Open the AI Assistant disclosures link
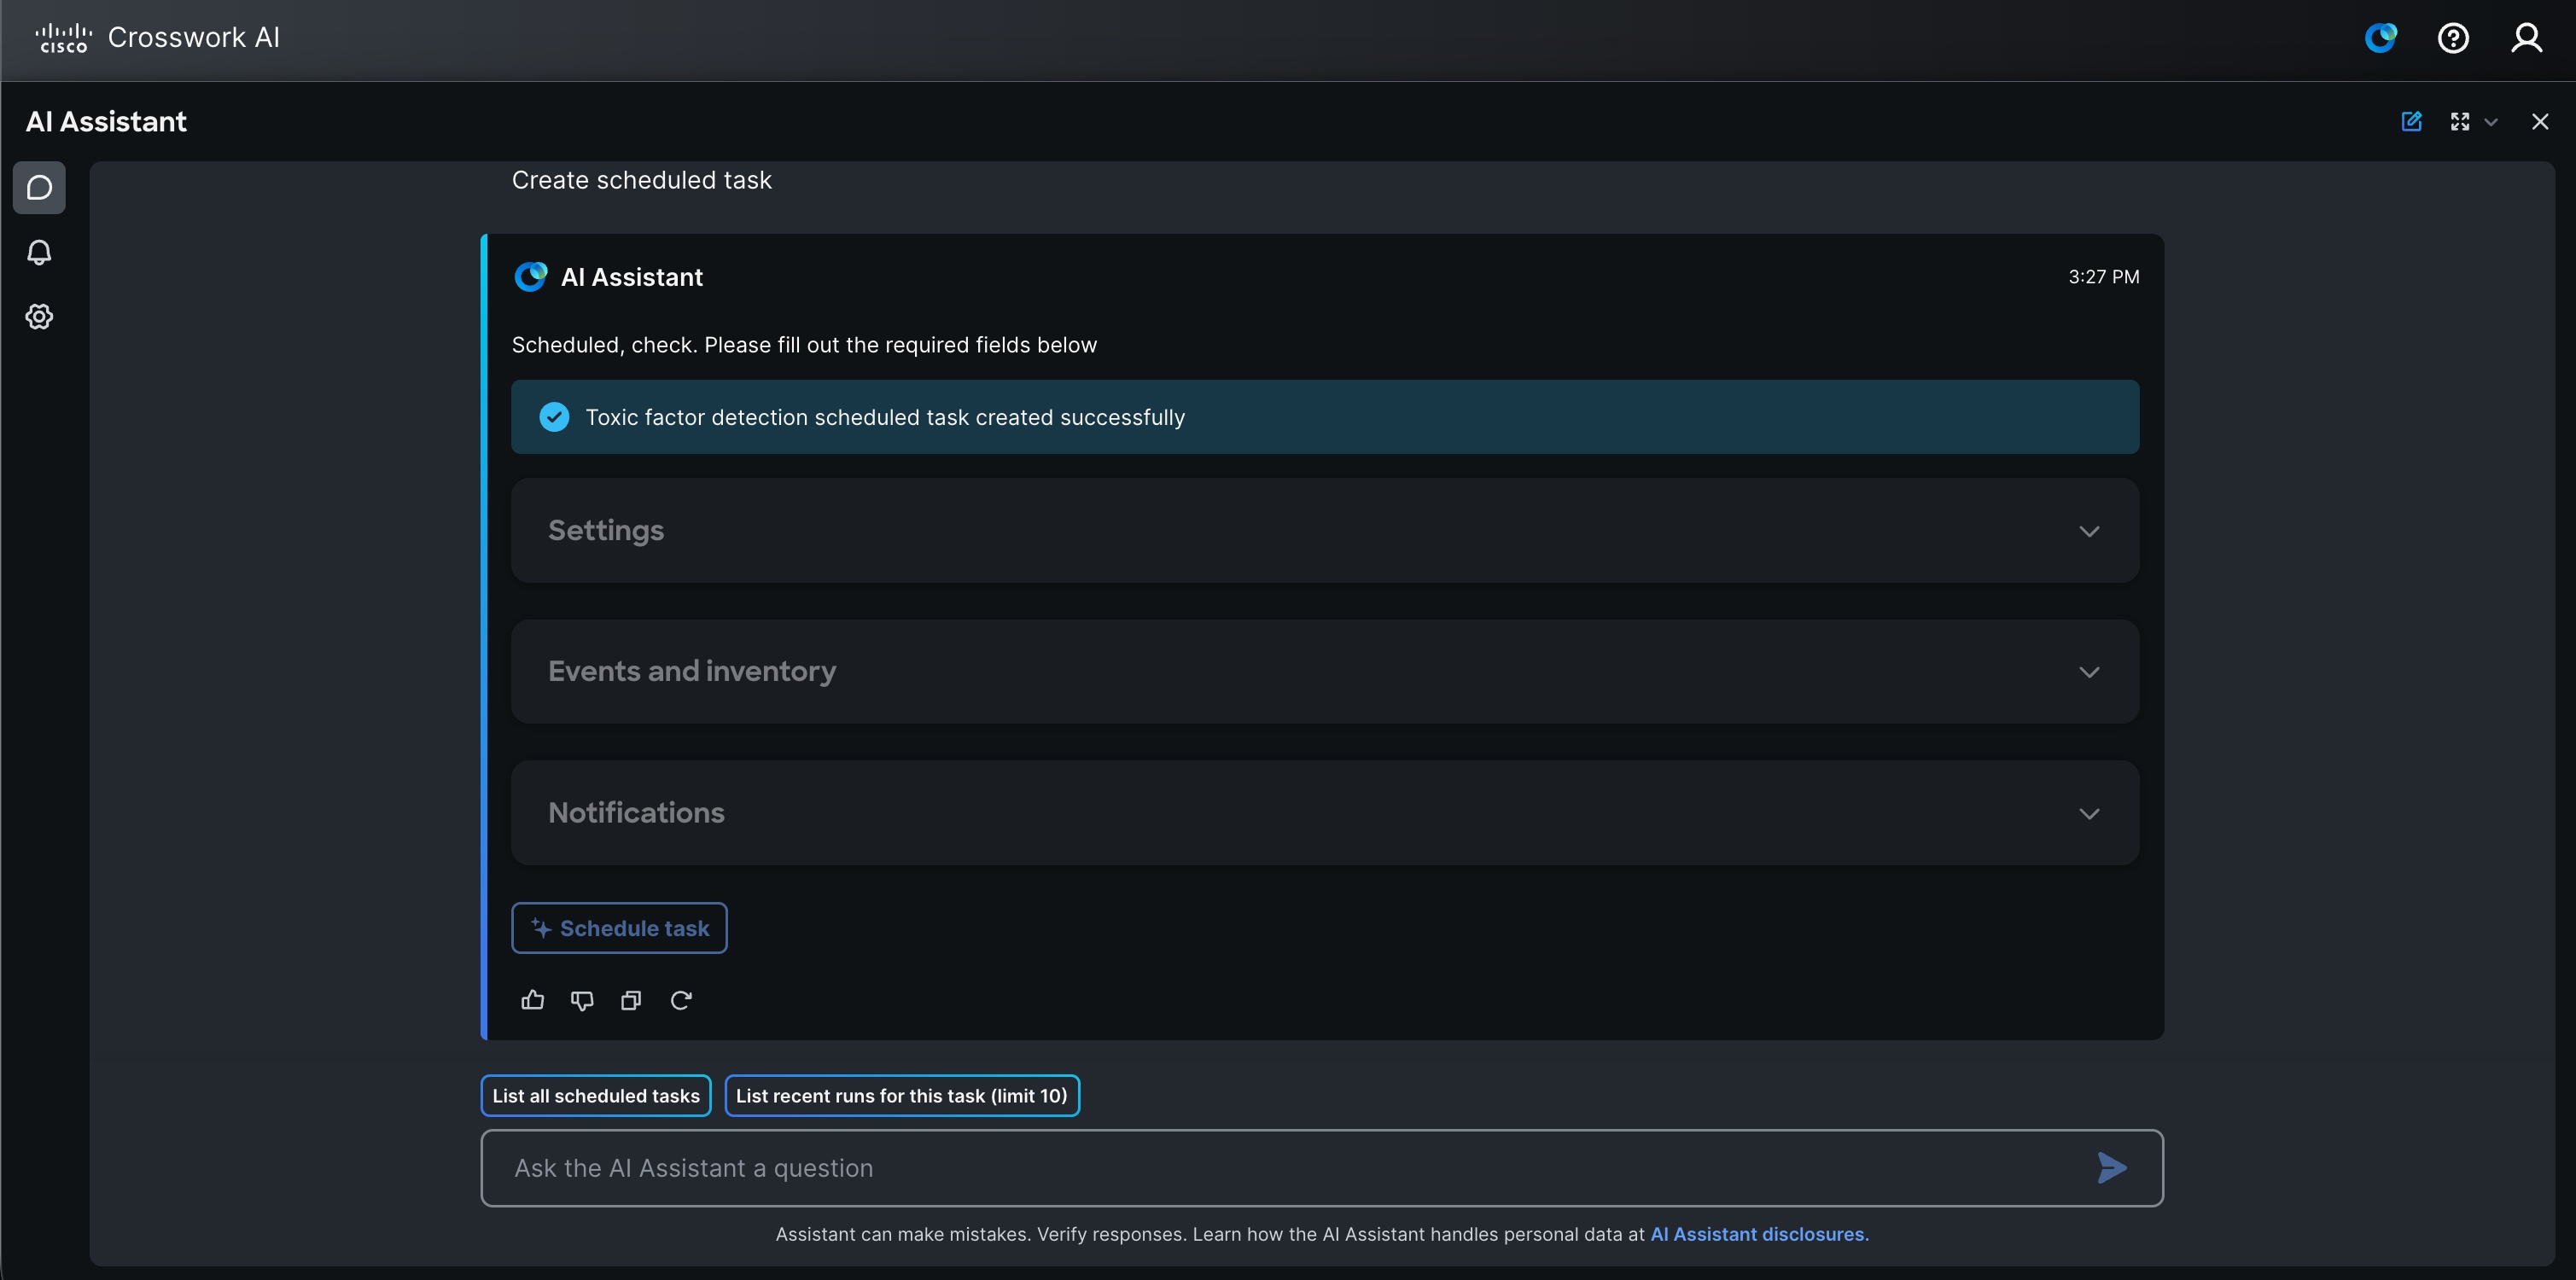 click(1759, 1234)
